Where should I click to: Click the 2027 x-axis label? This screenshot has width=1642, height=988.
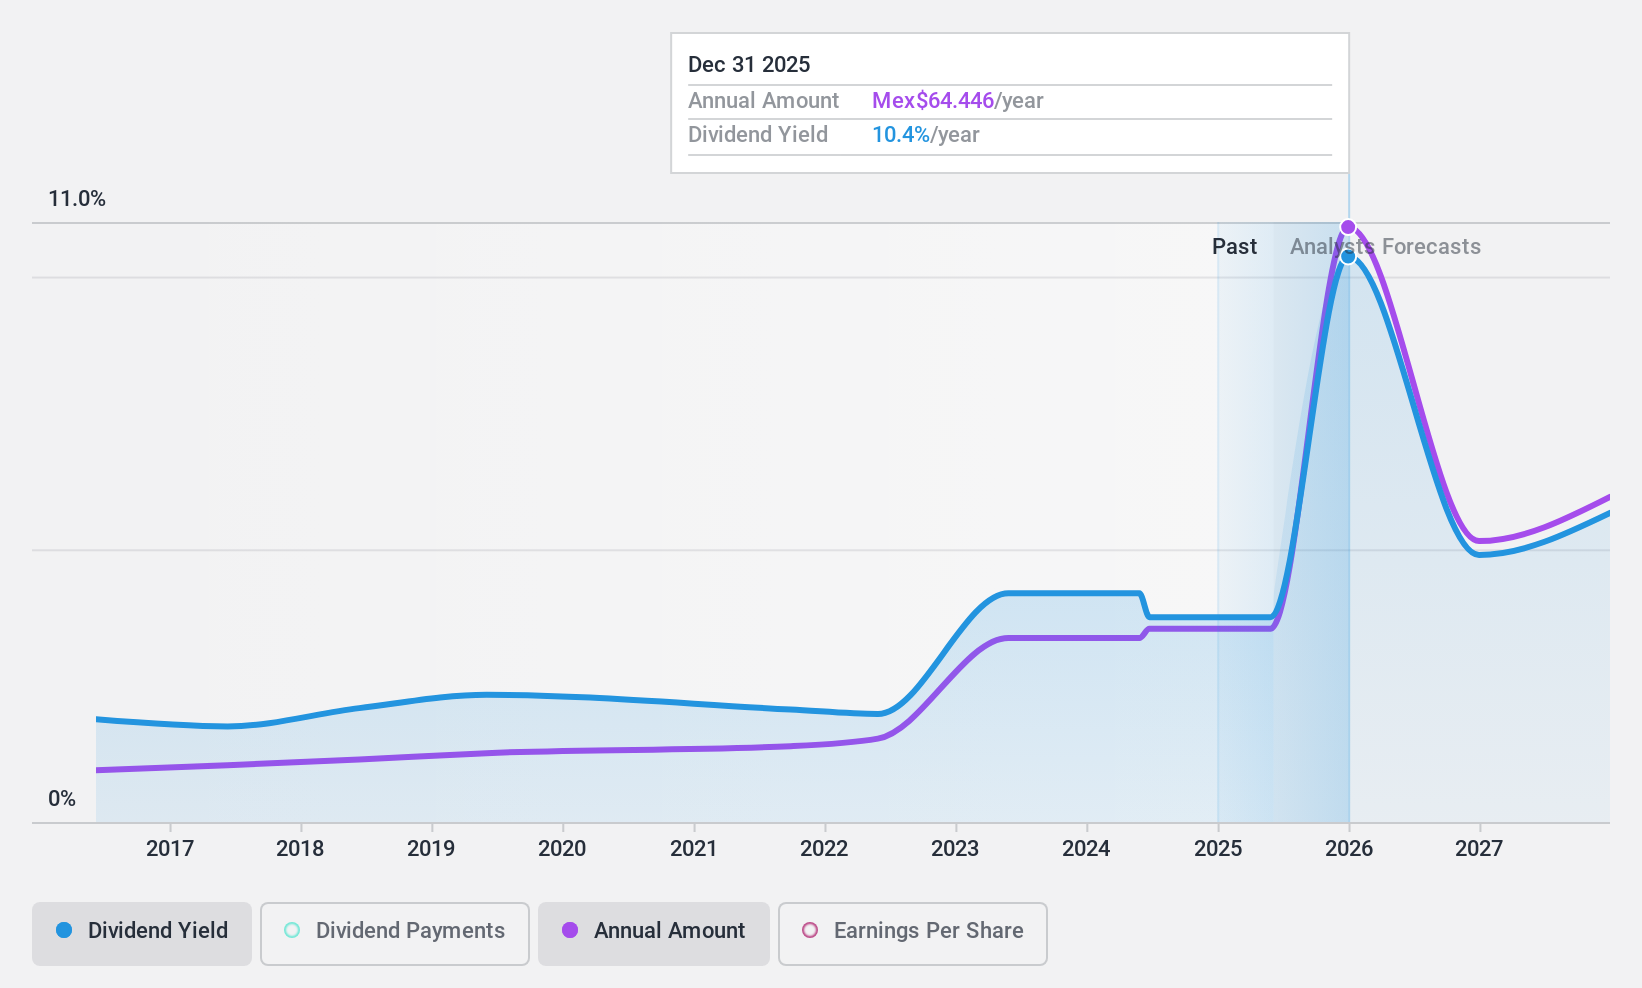tap(1479, 848)
